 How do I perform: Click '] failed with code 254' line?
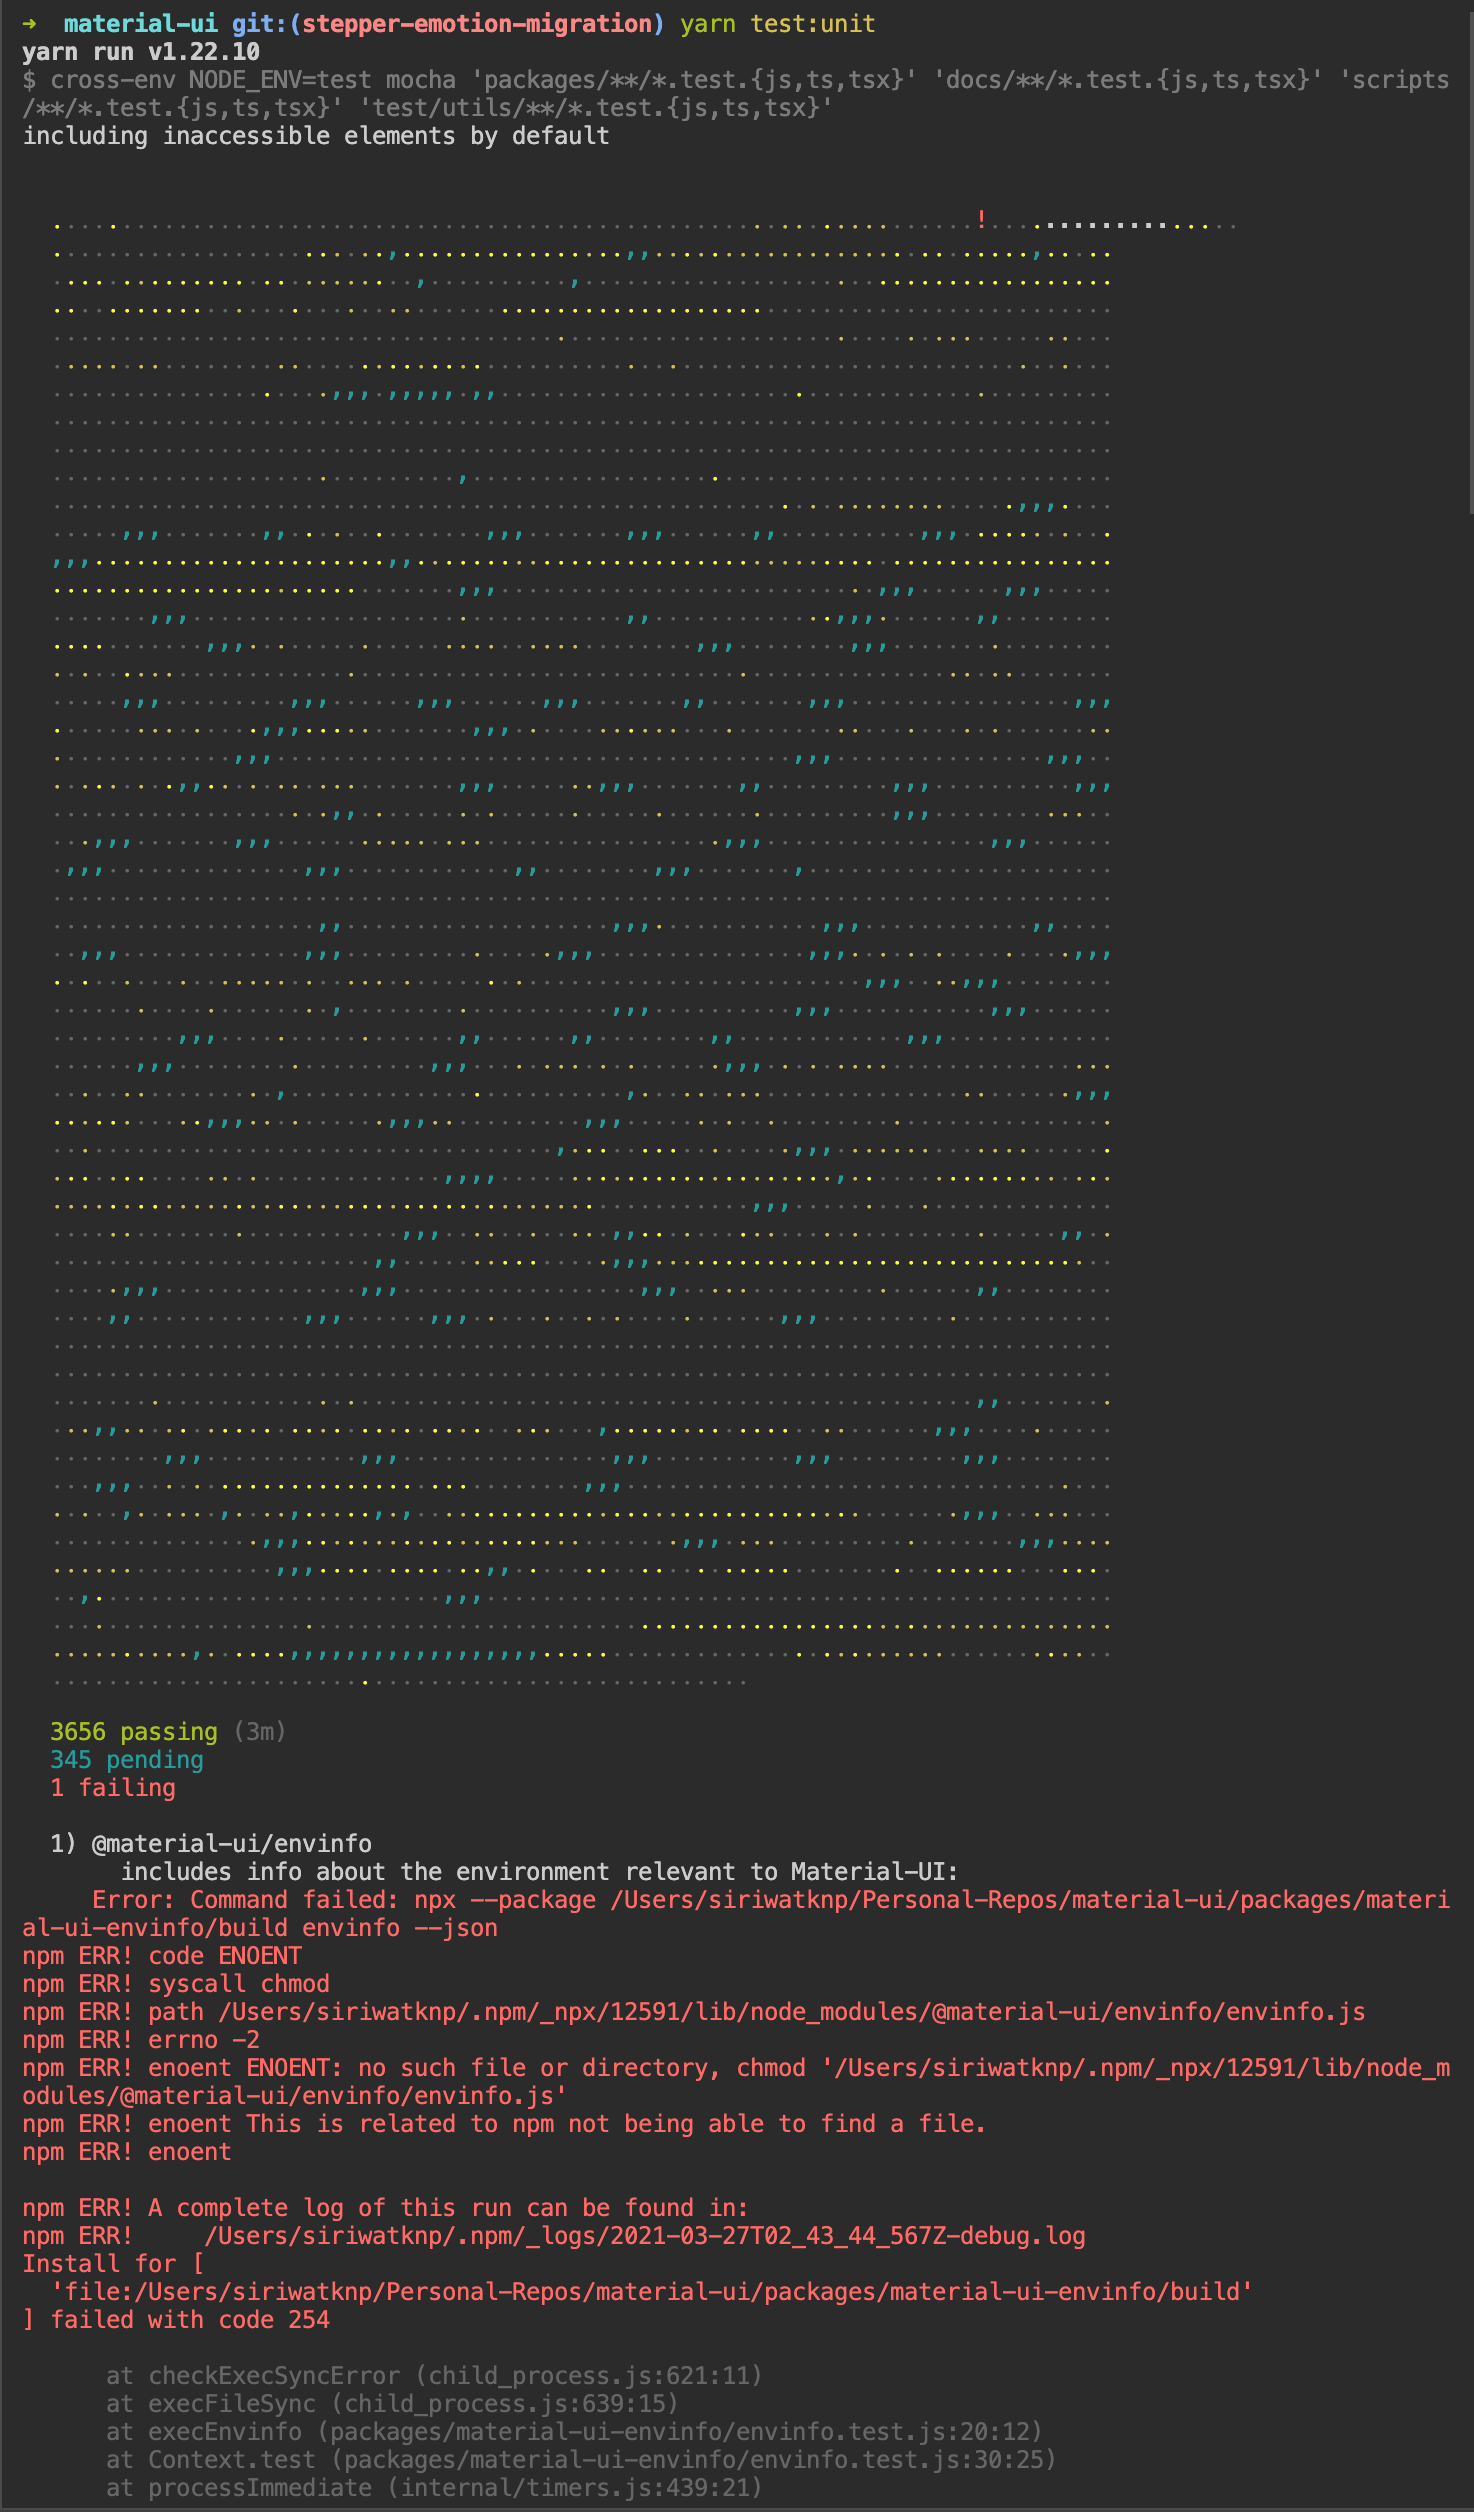pos(176,2320)
